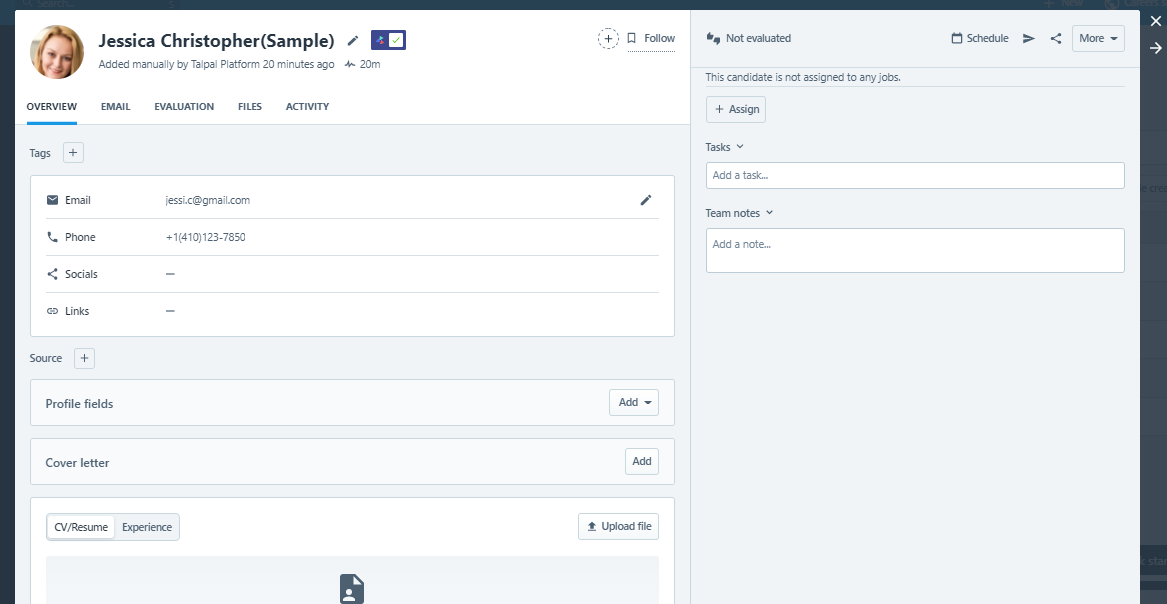Go to next candidate arrow
The width and height of the screenshot is (1167, 604).
tap(1156, 48)
